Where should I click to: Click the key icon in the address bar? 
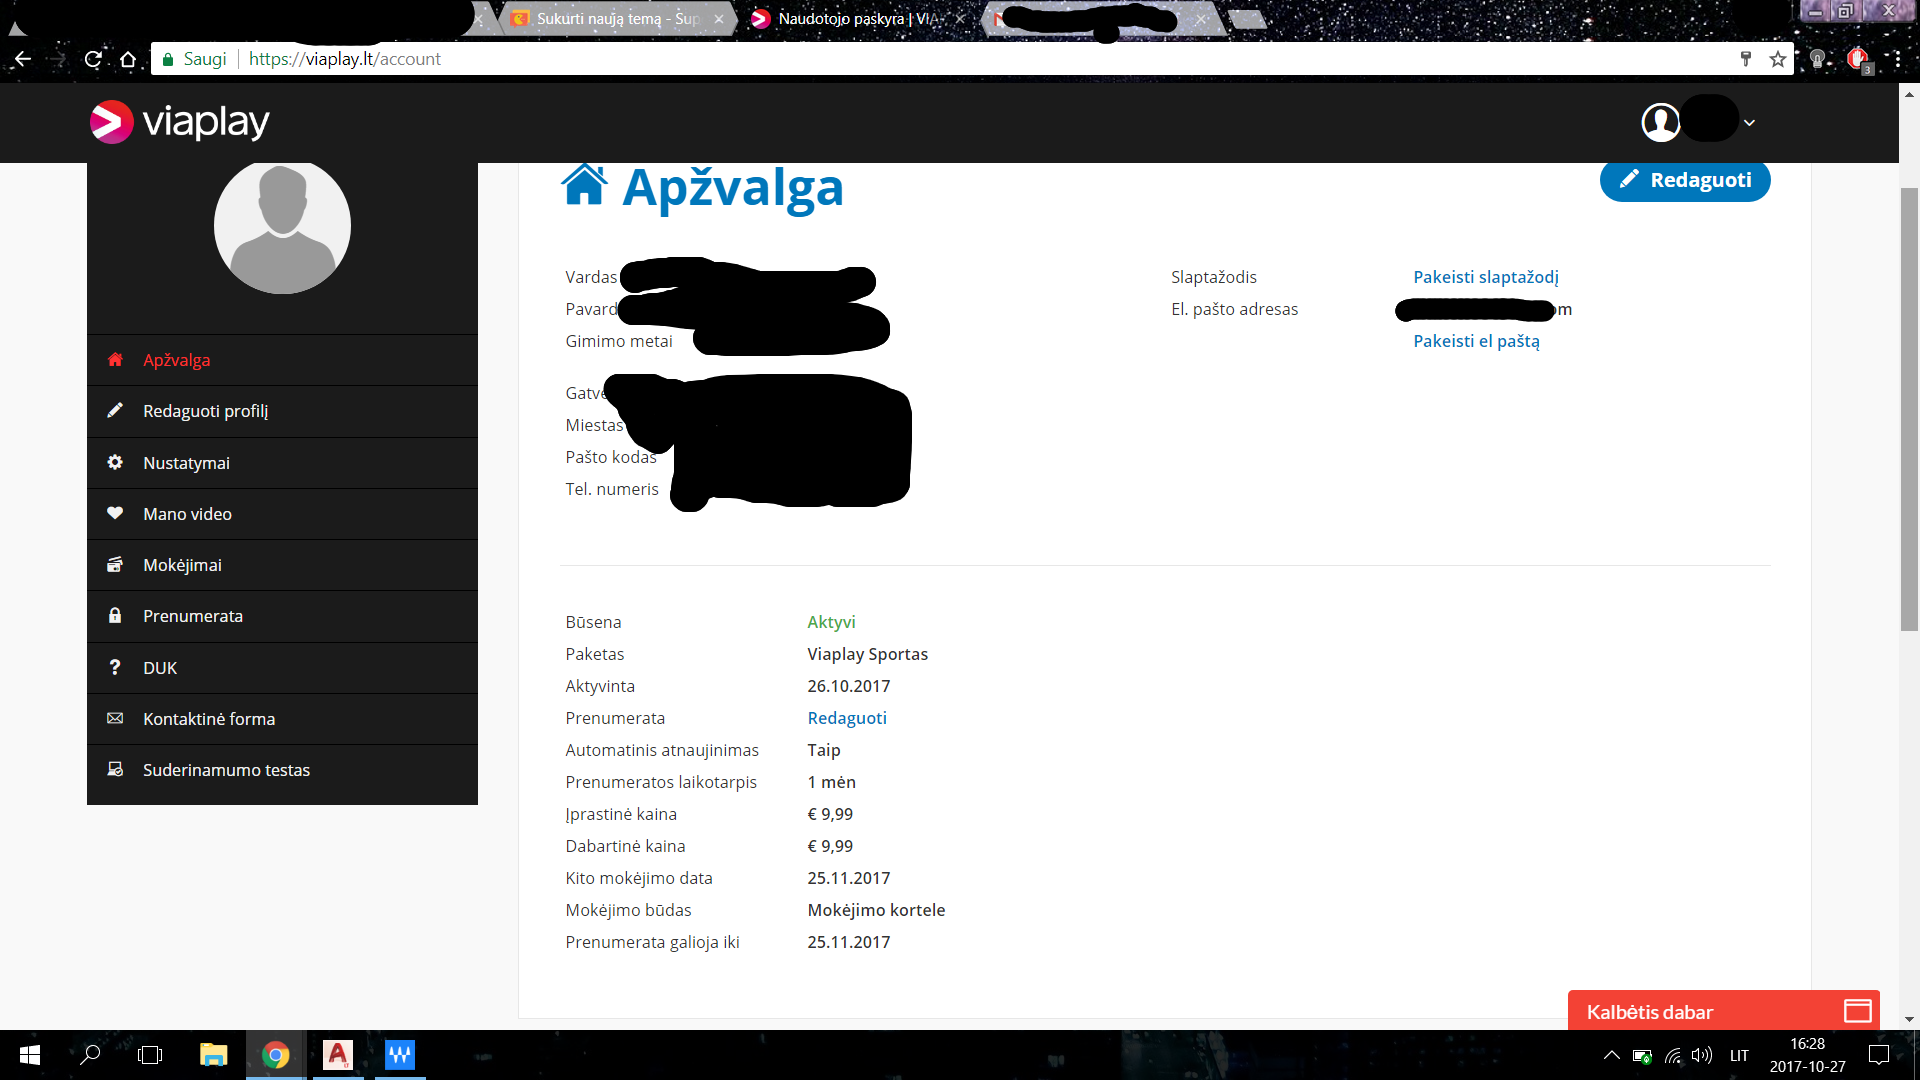1745,59
